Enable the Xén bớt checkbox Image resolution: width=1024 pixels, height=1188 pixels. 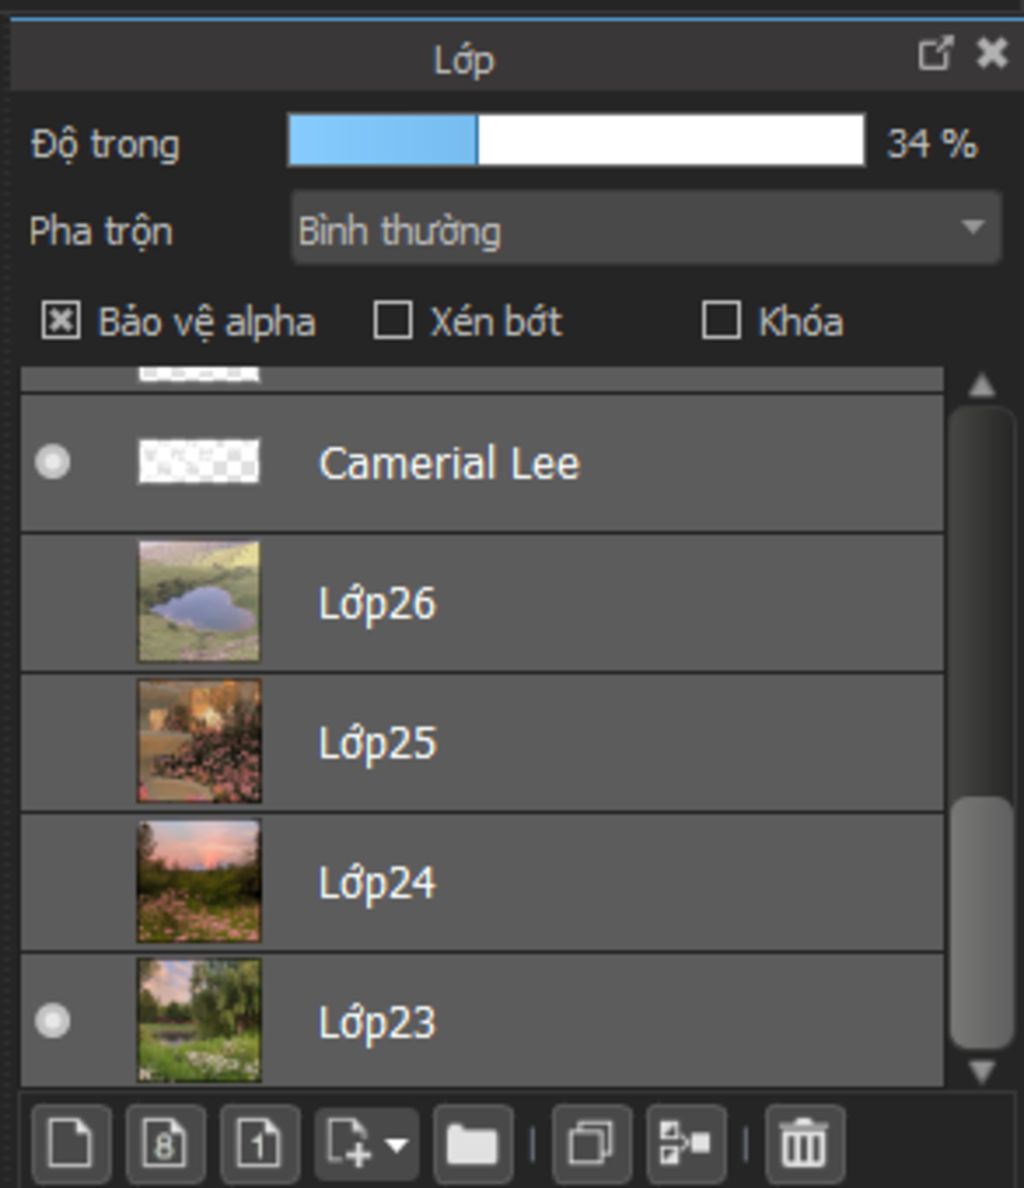393,320
